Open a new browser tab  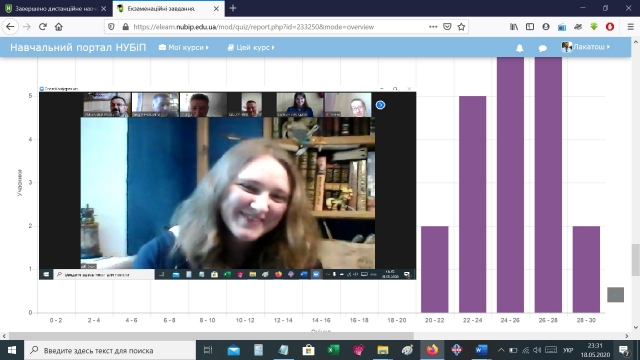233,8
